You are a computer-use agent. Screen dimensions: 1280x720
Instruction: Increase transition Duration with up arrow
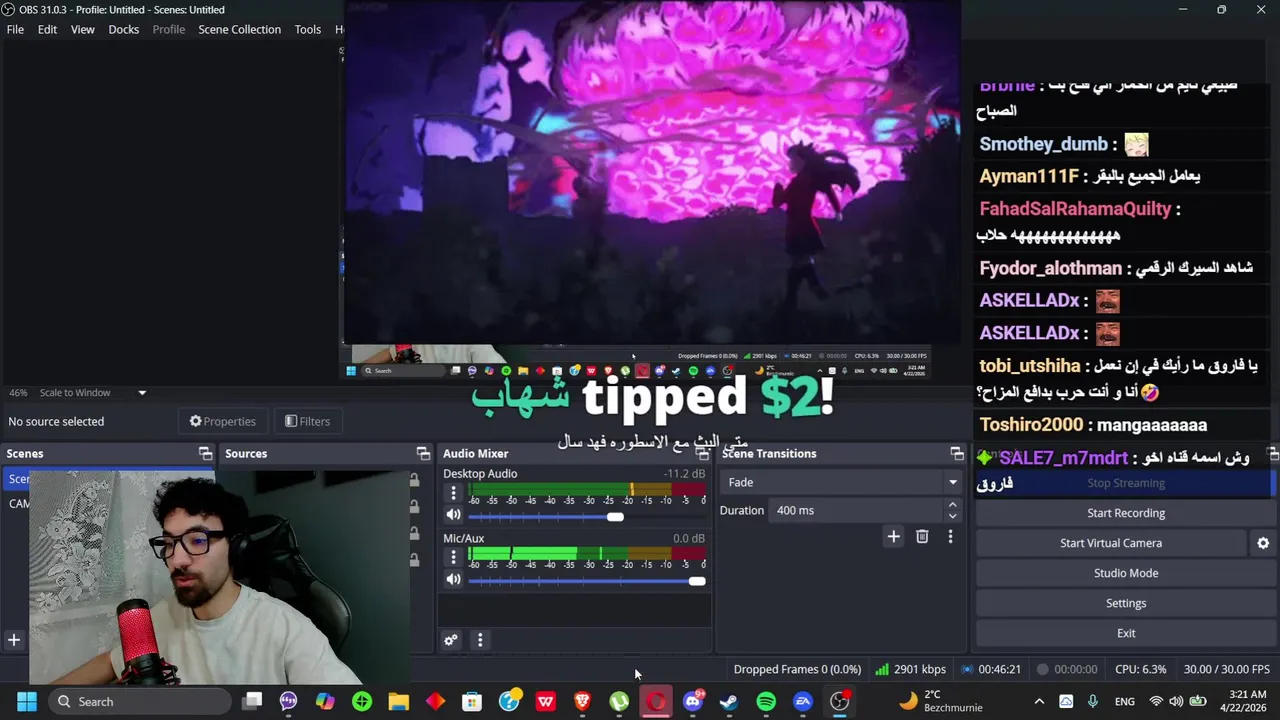click(x=952, y=505)
